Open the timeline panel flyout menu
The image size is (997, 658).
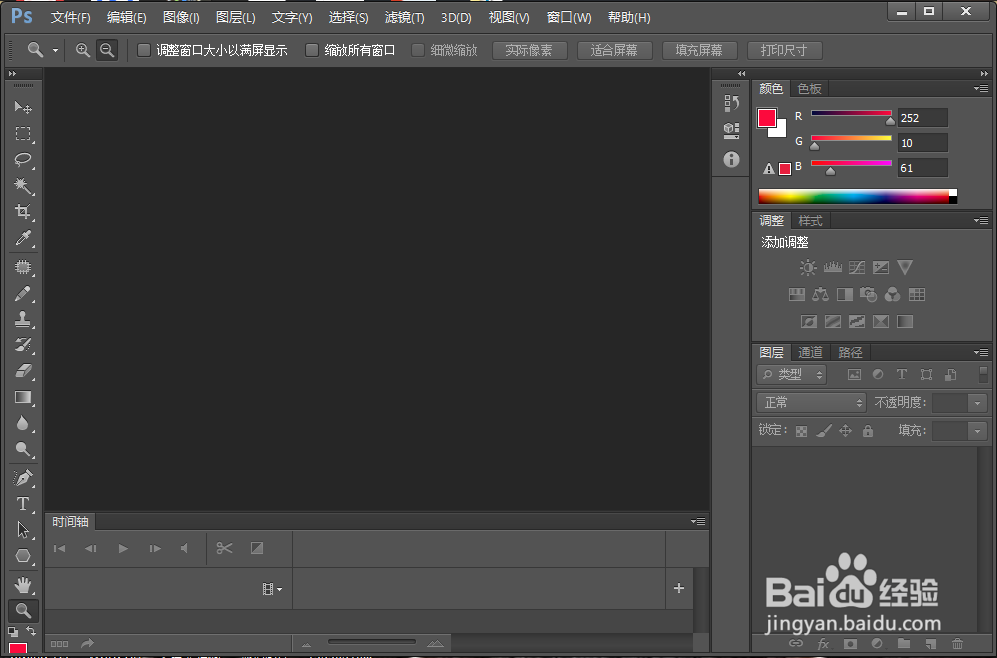698,521
